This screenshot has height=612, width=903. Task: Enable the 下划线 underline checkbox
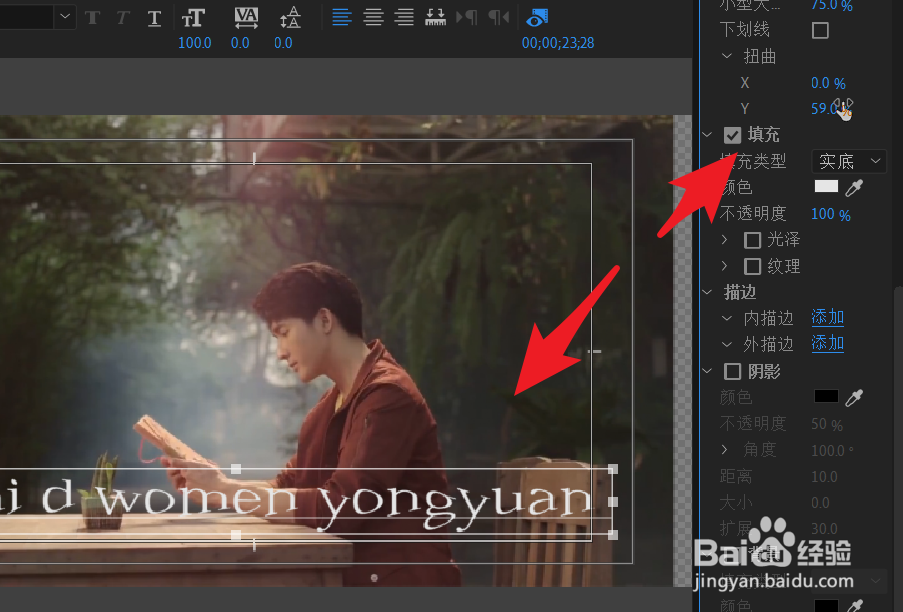pos(820,30)
